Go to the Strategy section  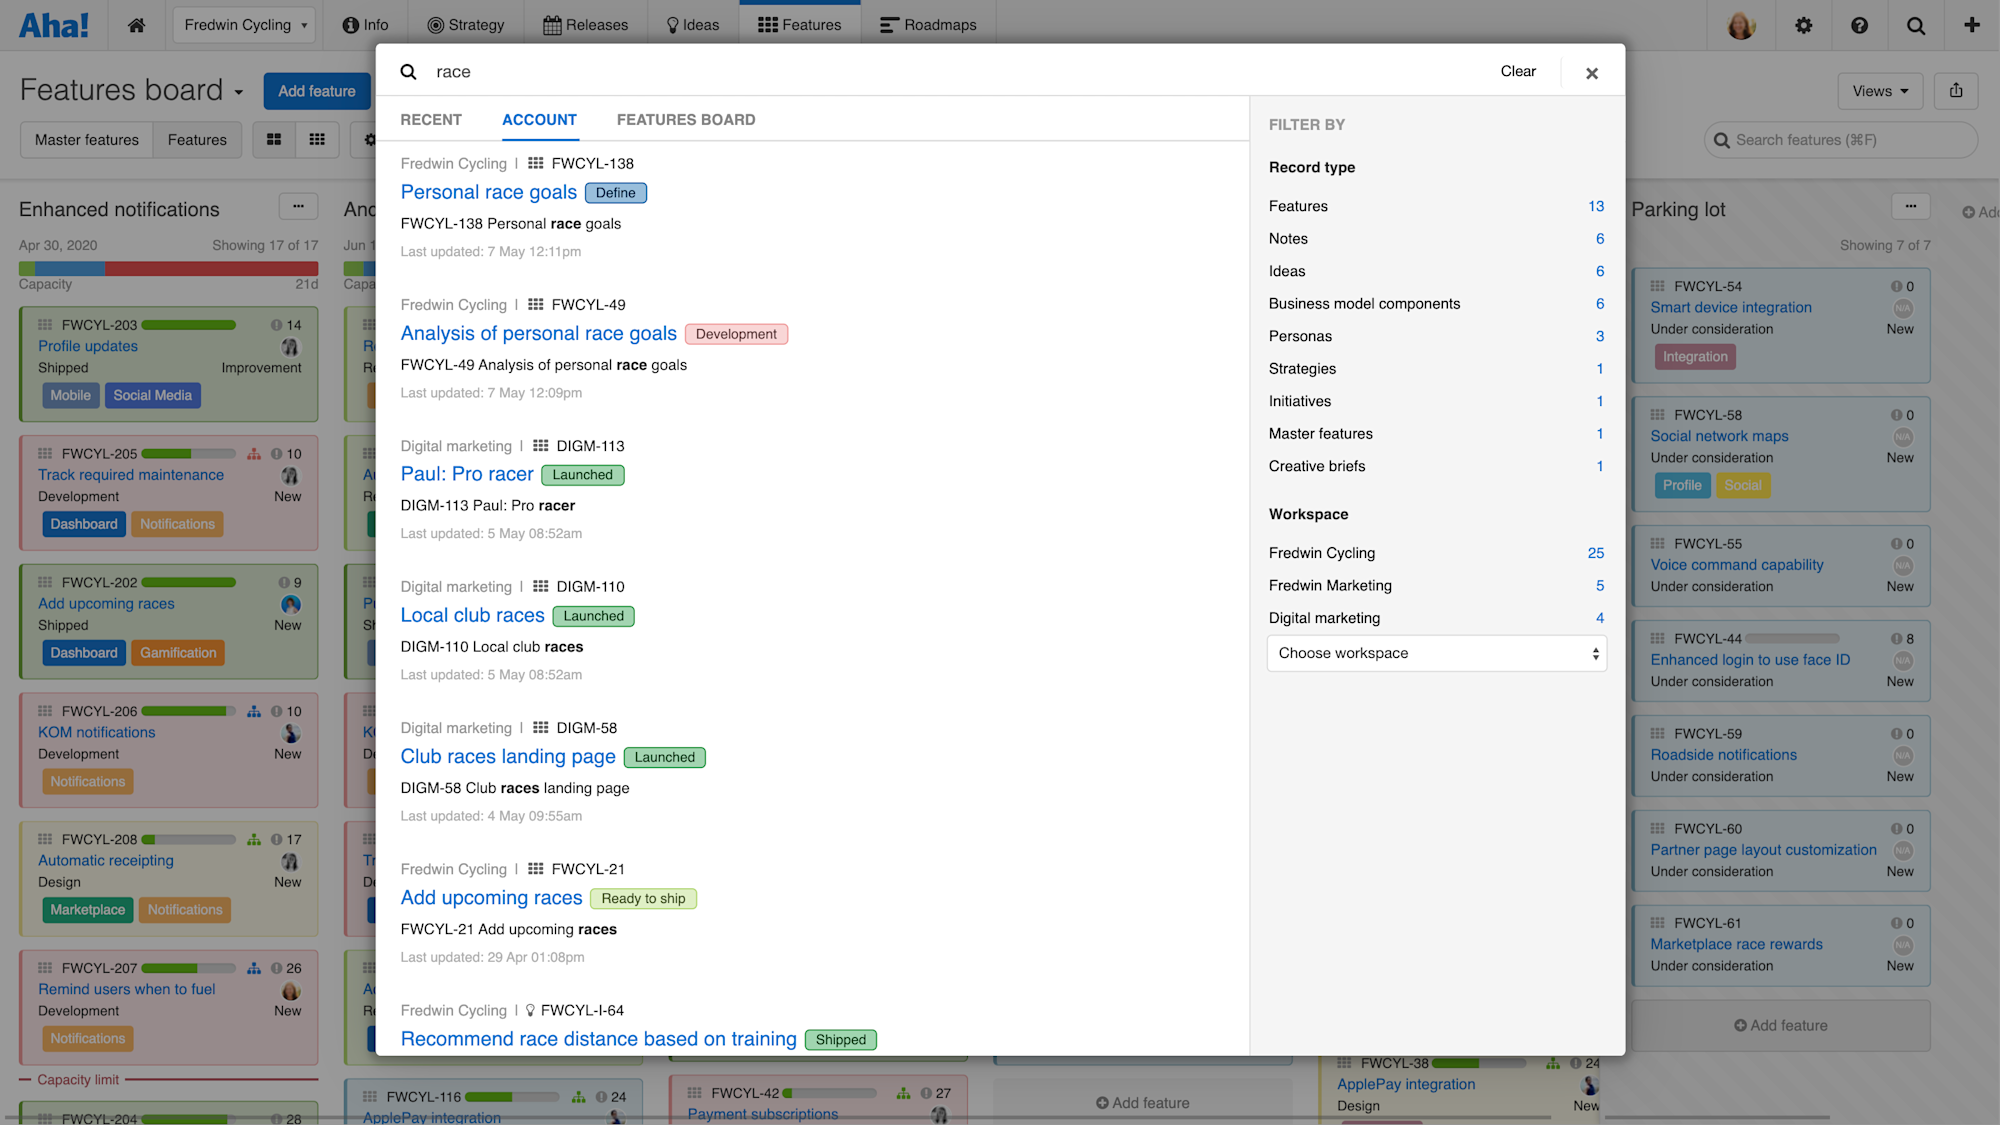tap(466, 25)
